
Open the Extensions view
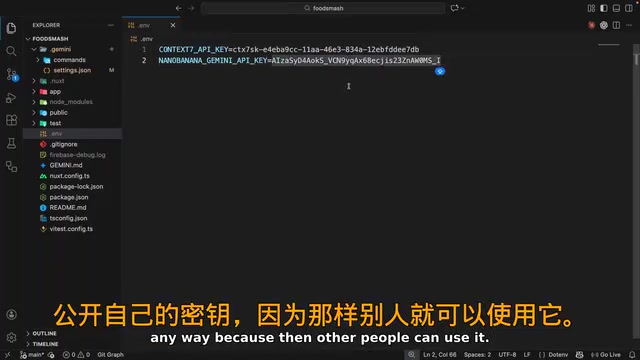click(11, 120)
